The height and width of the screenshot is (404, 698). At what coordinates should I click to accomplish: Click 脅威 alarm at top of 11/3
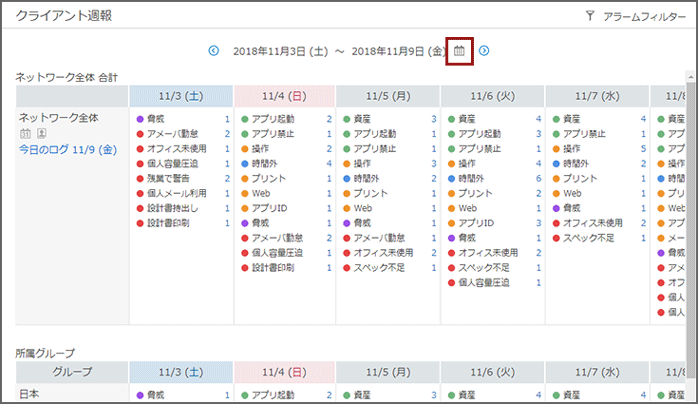click(156, 119)
